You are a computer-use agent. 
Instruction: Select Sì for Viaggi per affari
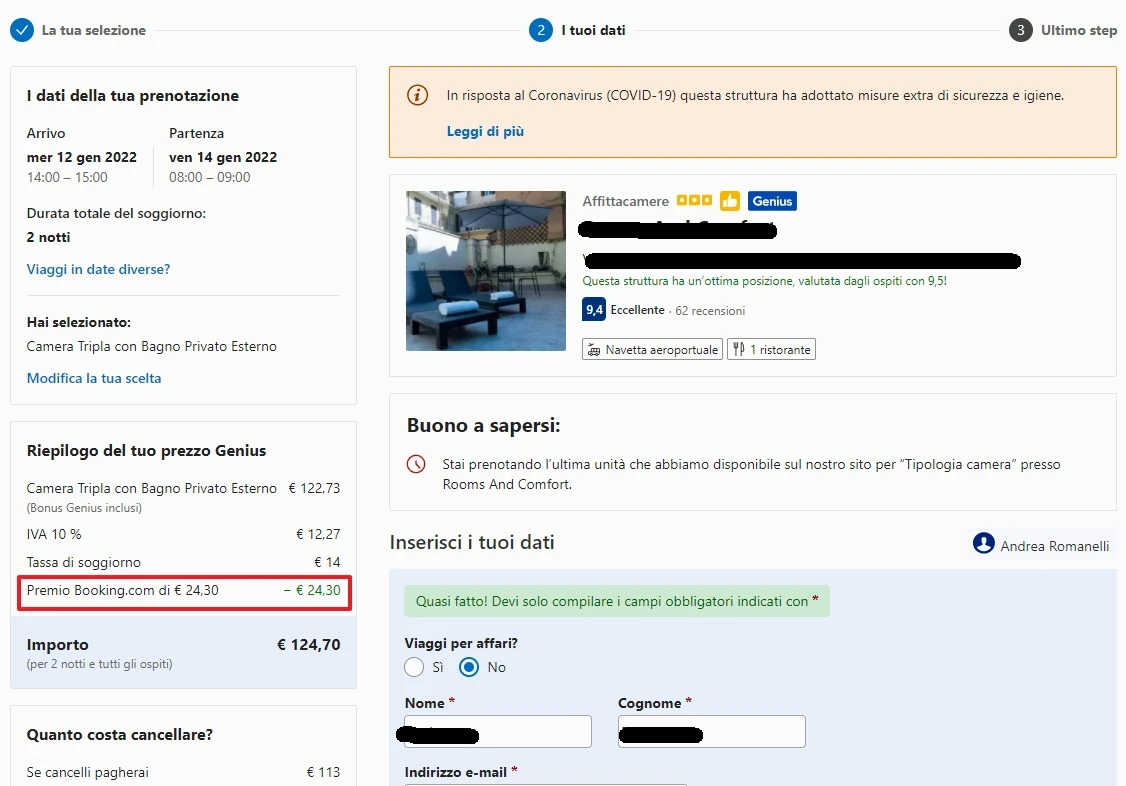point(414,667)
